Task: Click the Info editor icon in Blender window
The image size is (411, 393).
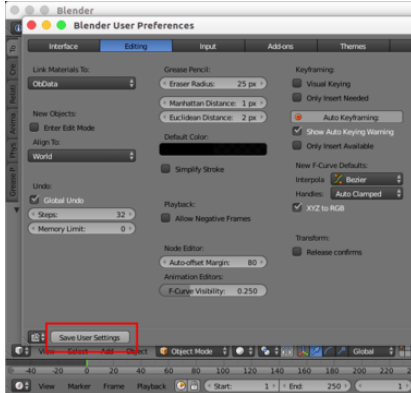Action: [17, 28]
